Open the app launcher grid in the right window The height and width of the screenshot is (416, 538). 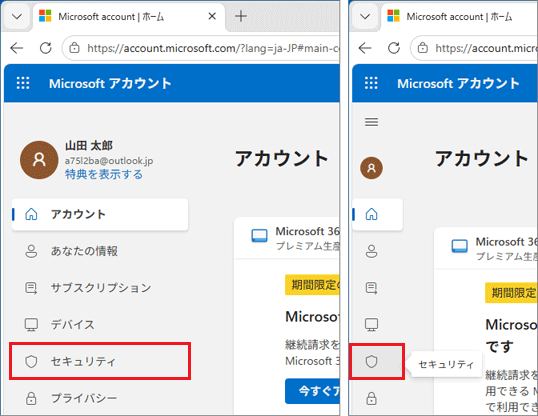click(x=371, y=83)
